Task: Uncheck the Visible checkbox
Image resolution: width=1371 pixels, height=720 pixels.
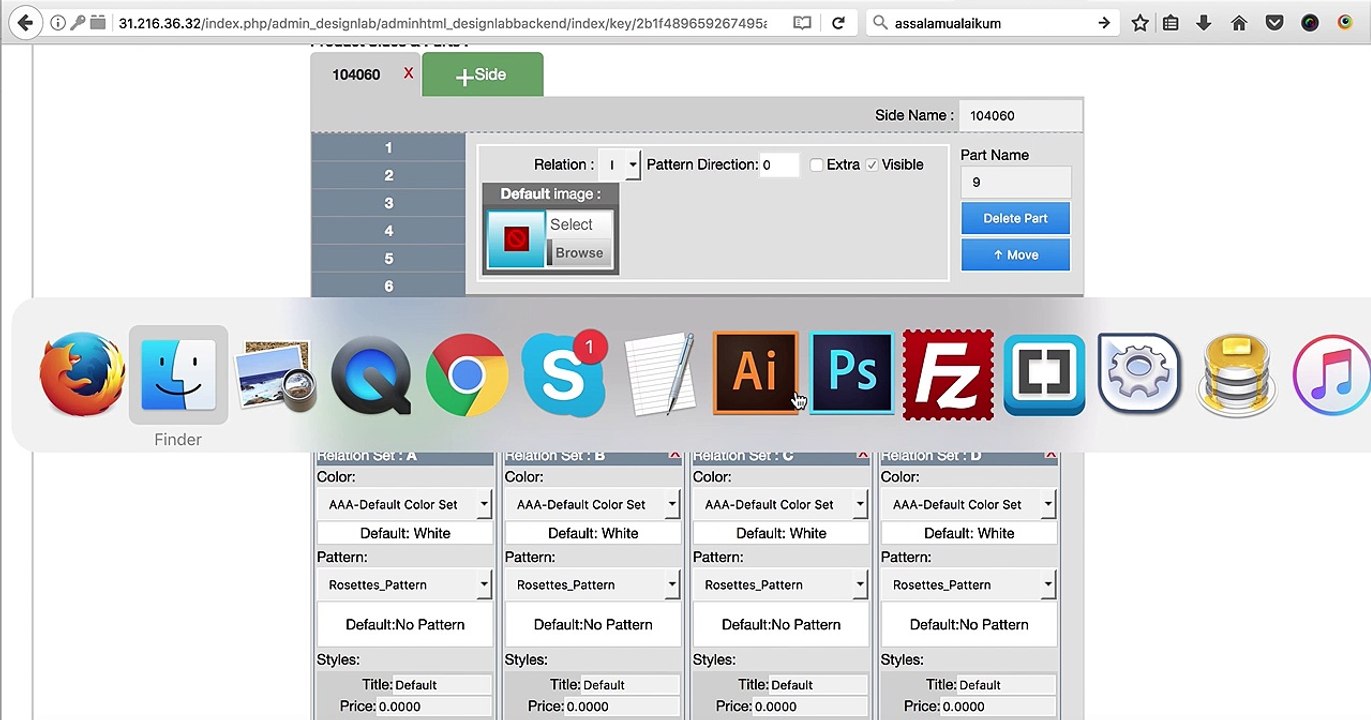Action: point(872,165)
